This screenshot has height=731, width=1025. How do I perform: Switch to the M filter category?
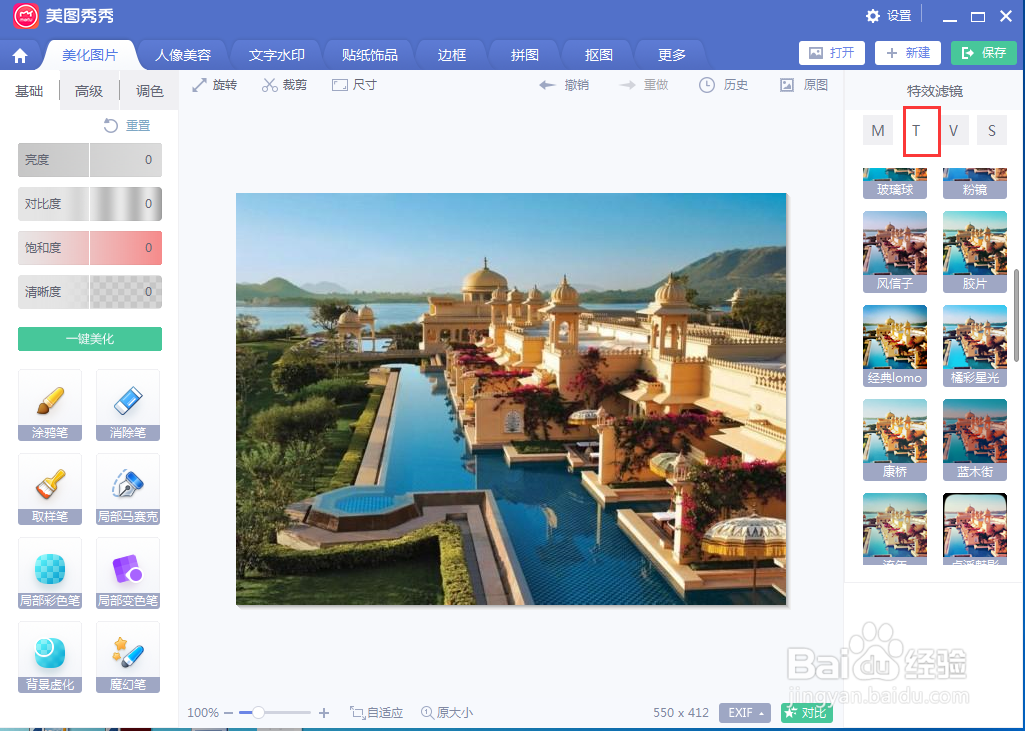coord(877,130)
